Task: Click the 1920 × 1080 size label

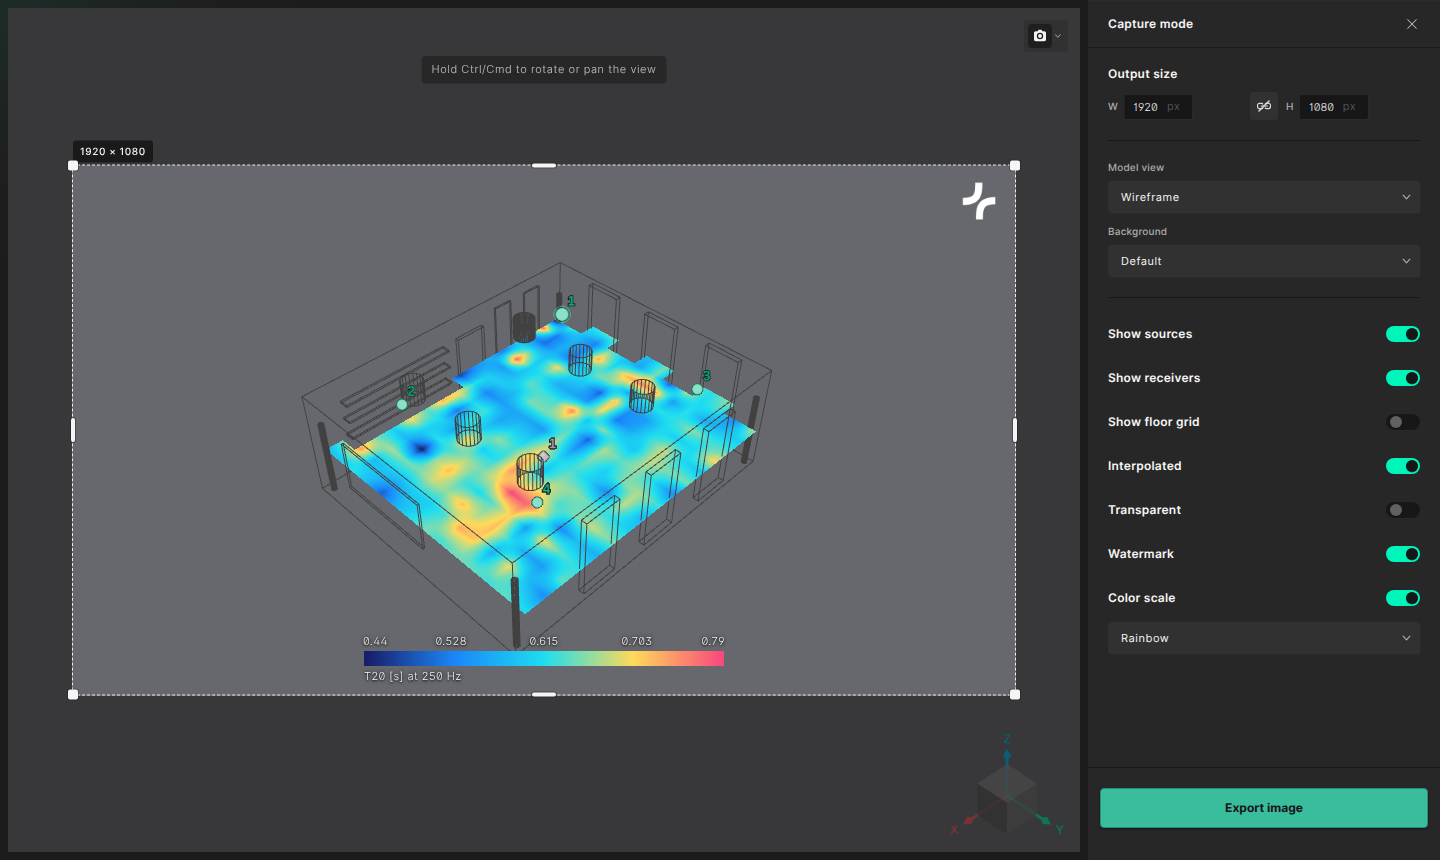Action: click(x=113, y=152)
